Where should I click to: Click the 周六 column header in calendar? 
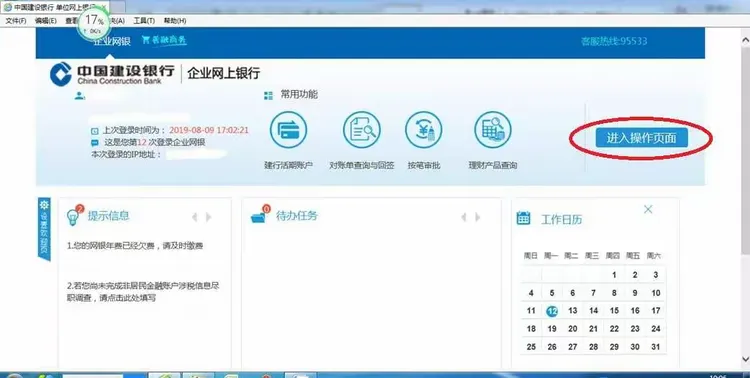click(654, 256)
